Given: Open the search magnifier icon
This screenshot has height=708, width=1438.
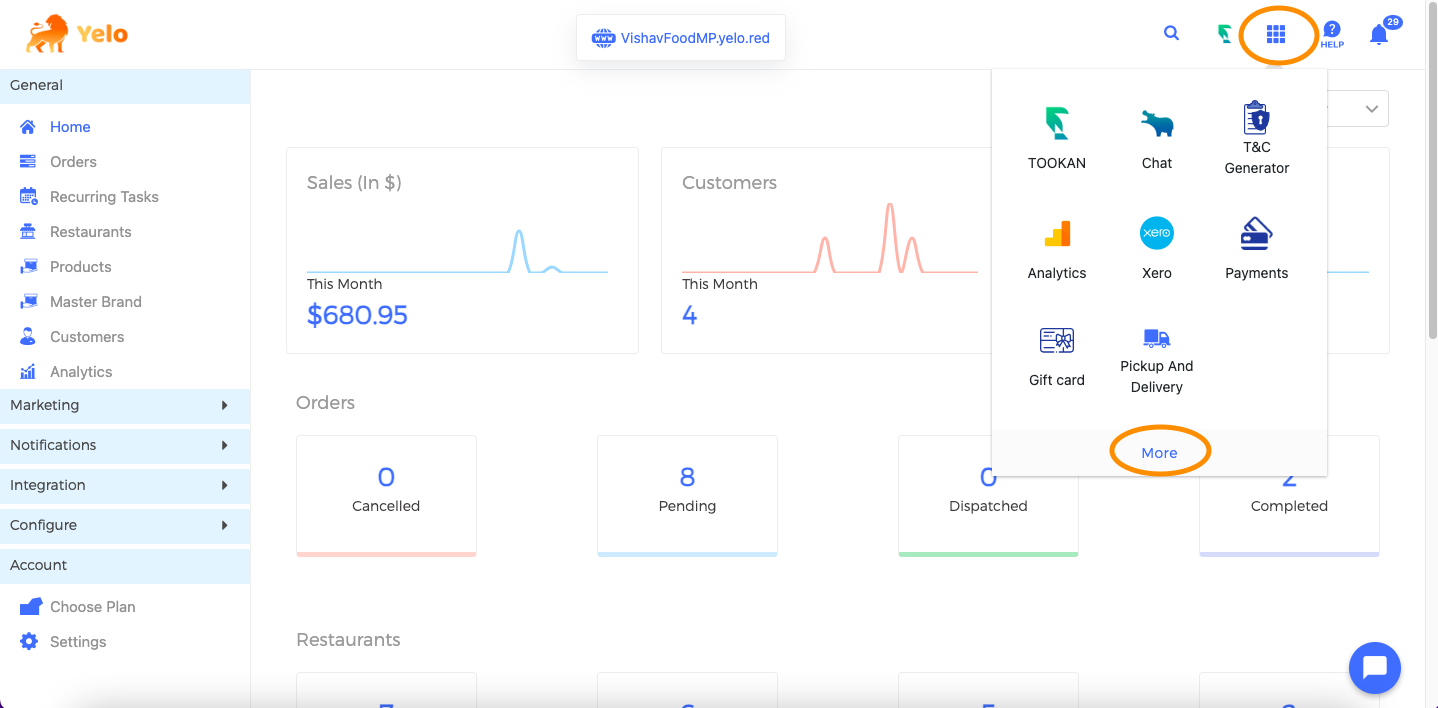Looking at the screenshot, I should (x=1171, y=33).
